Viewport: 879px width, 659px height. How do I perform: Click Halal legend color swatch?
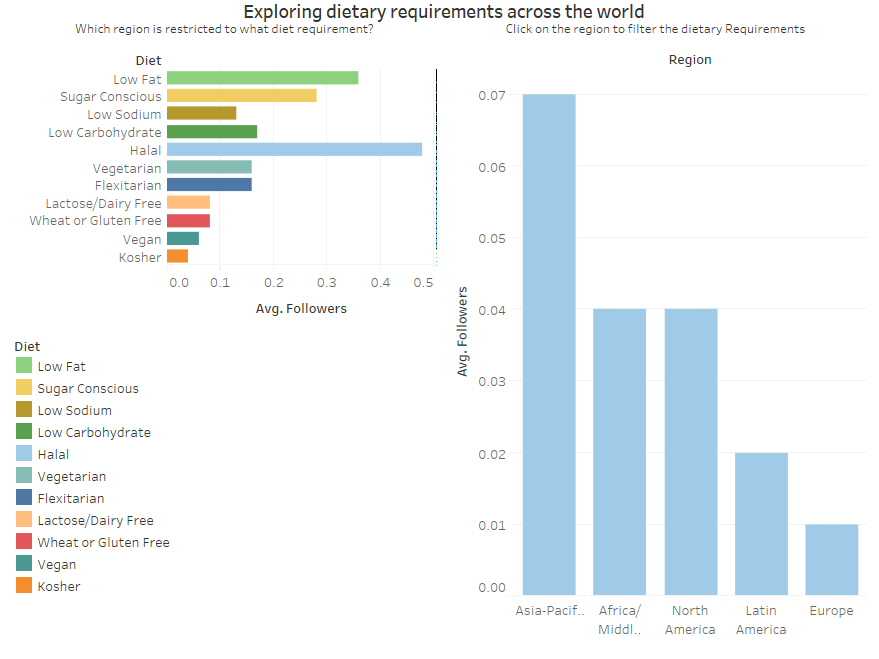(x=24, y=453)
